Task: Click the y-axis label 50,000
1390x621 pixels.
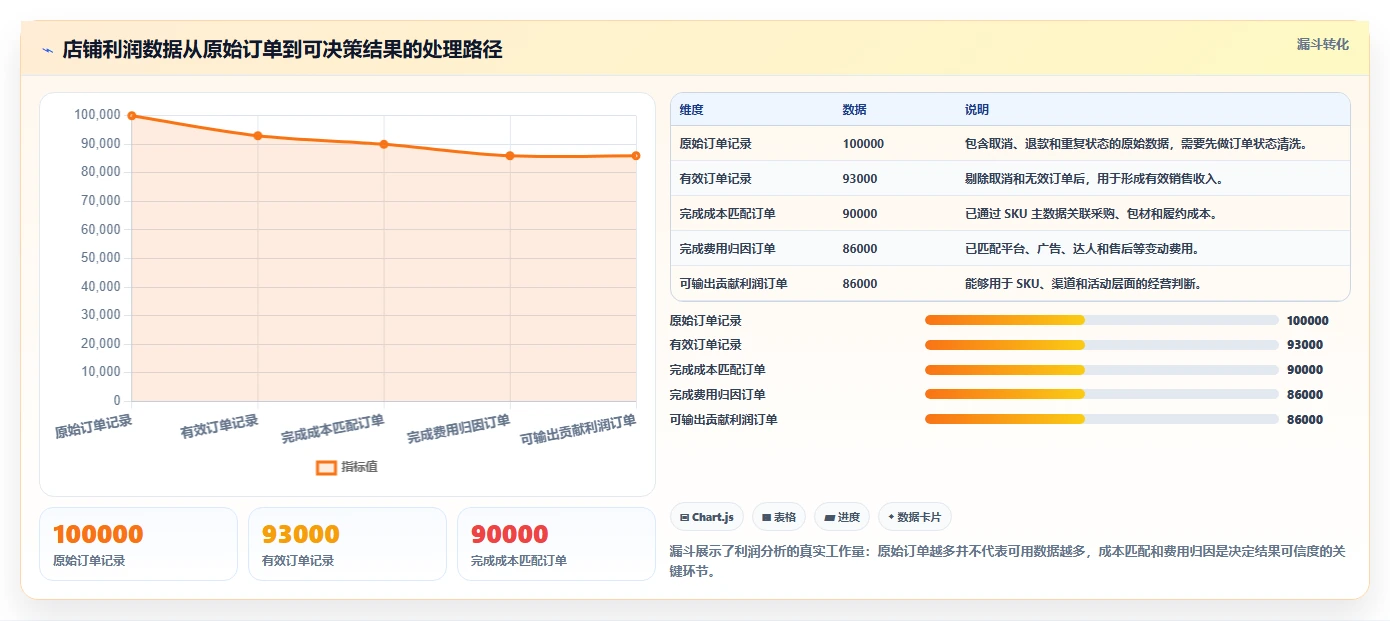Action: pyautogui.click(x=100, y=258)
